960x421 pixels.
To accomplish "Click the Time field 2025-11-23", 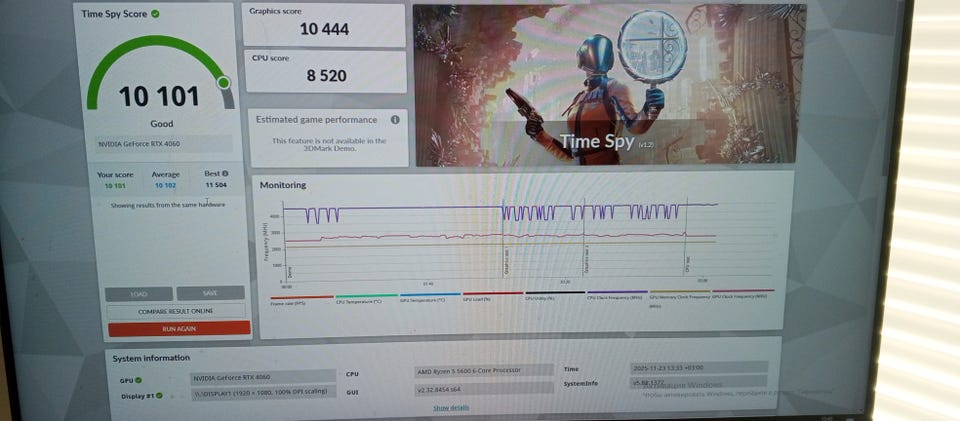I will pyautogui.click(x=699, y=367).
